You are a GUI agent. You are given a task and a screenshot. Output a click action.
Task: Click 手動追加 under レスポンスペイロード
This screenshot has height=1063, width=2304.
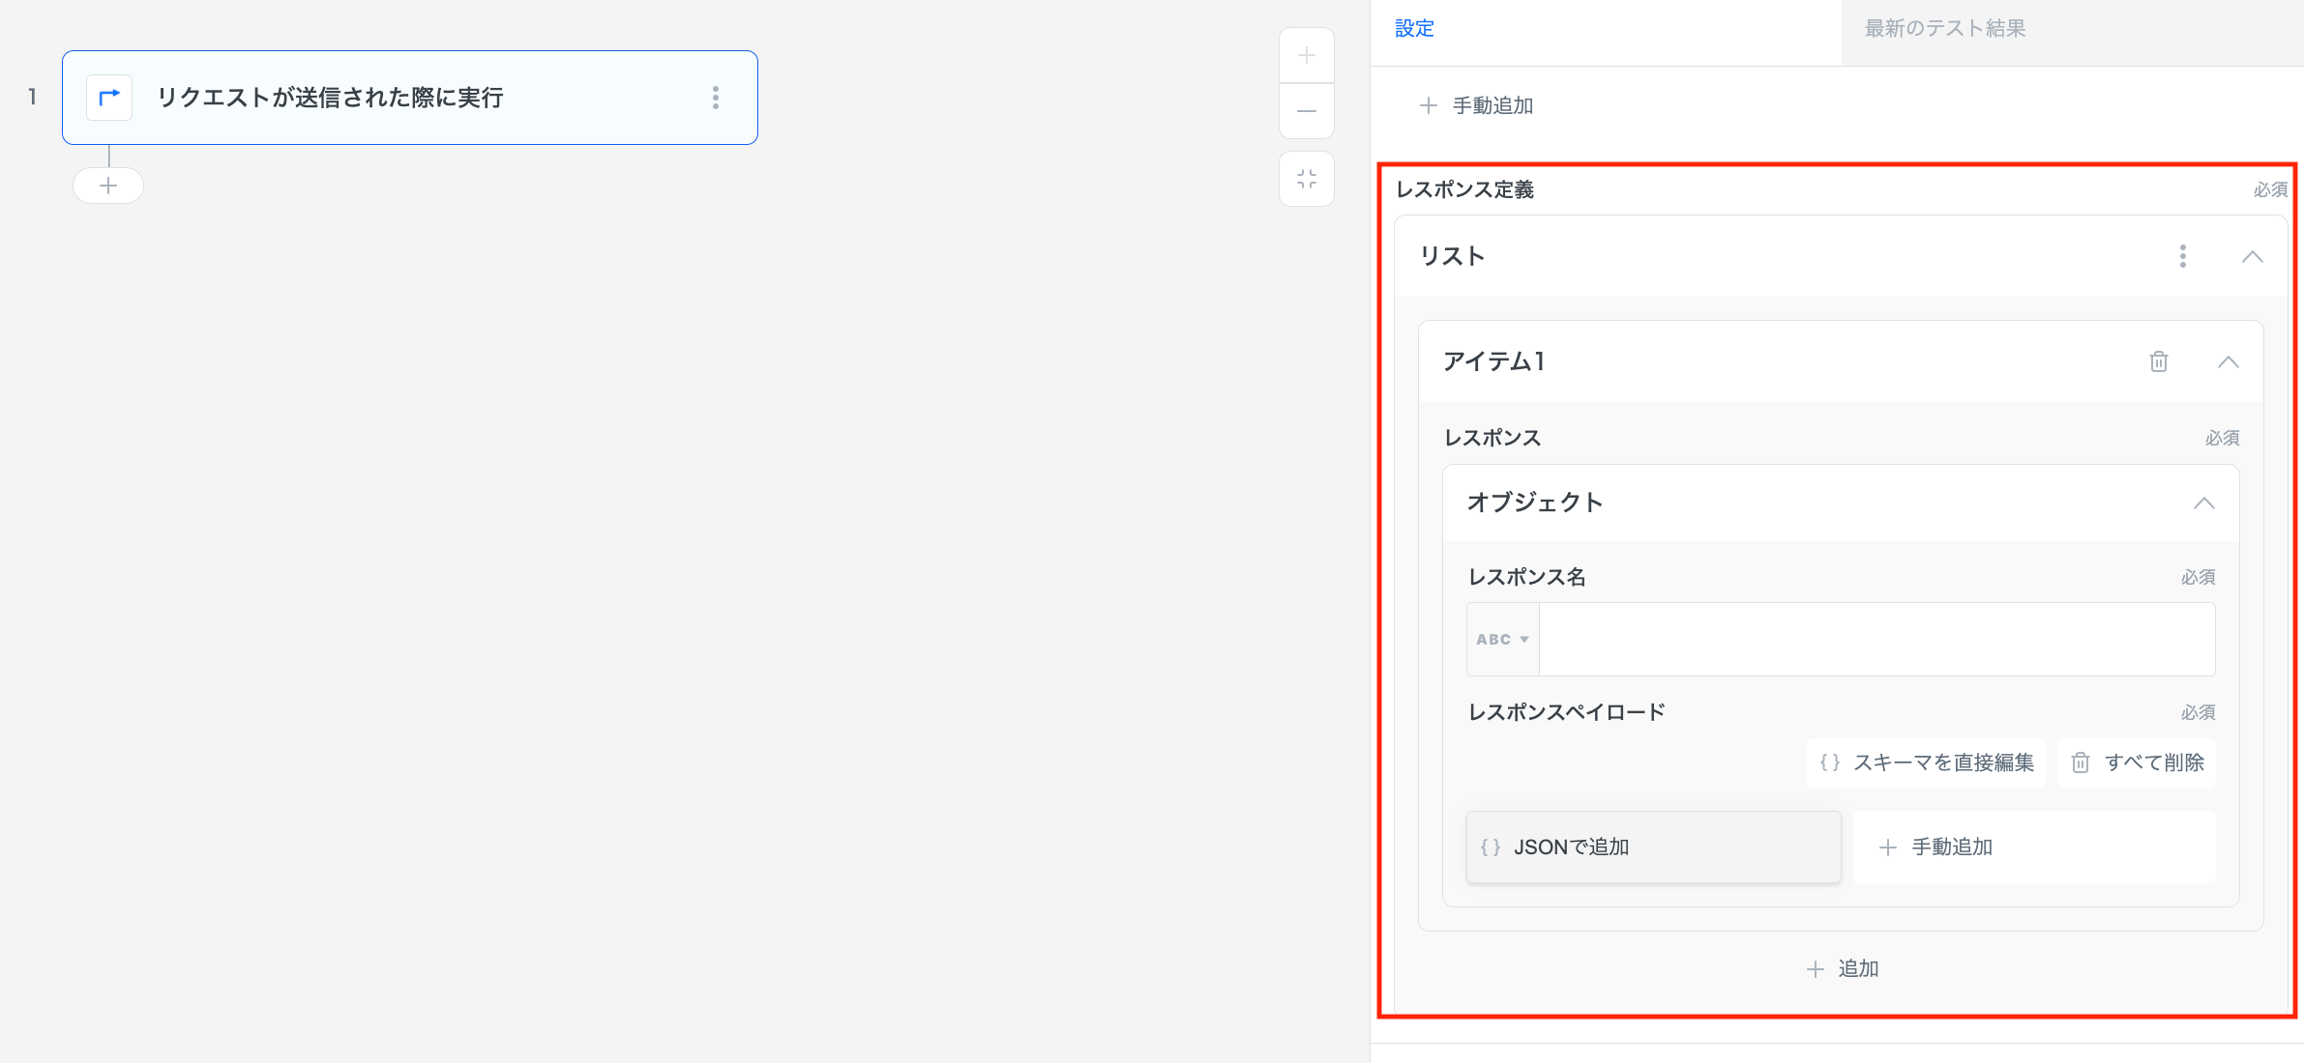click(x=2034, y=847)
